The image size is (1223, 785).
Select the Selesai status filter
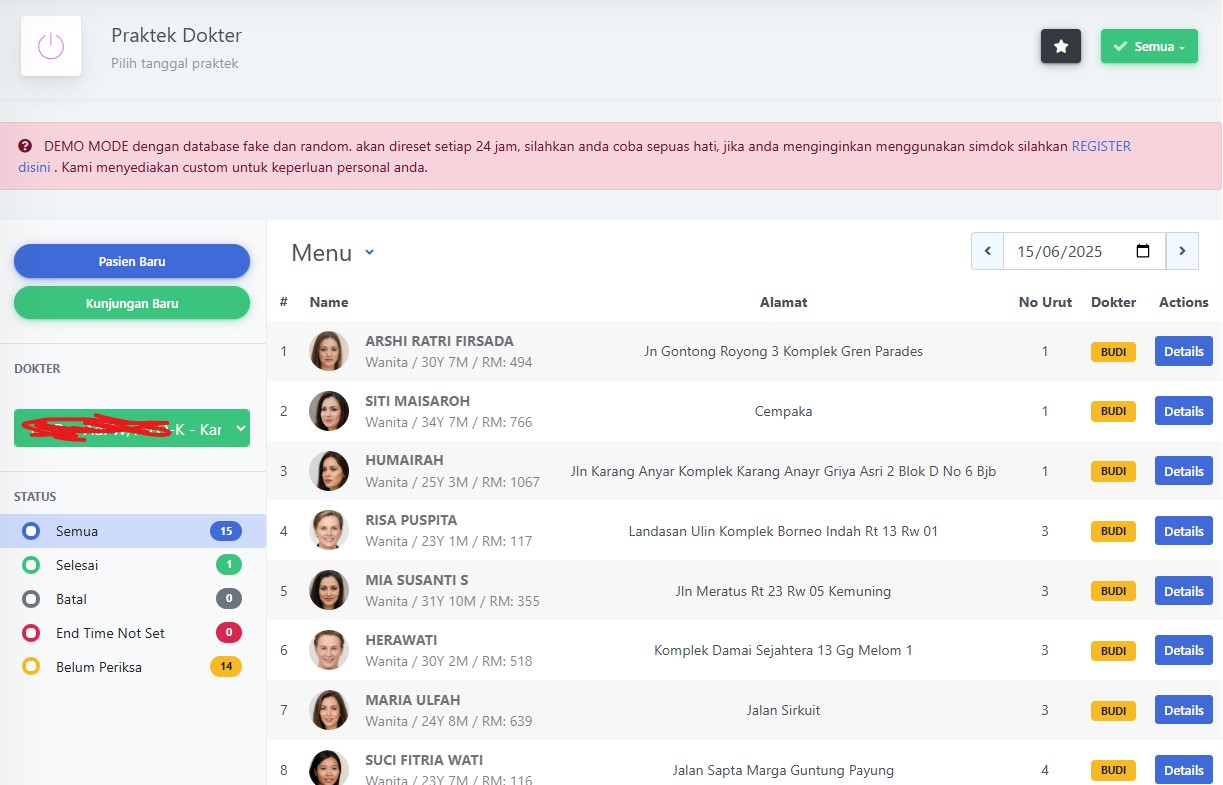[77, 565]
